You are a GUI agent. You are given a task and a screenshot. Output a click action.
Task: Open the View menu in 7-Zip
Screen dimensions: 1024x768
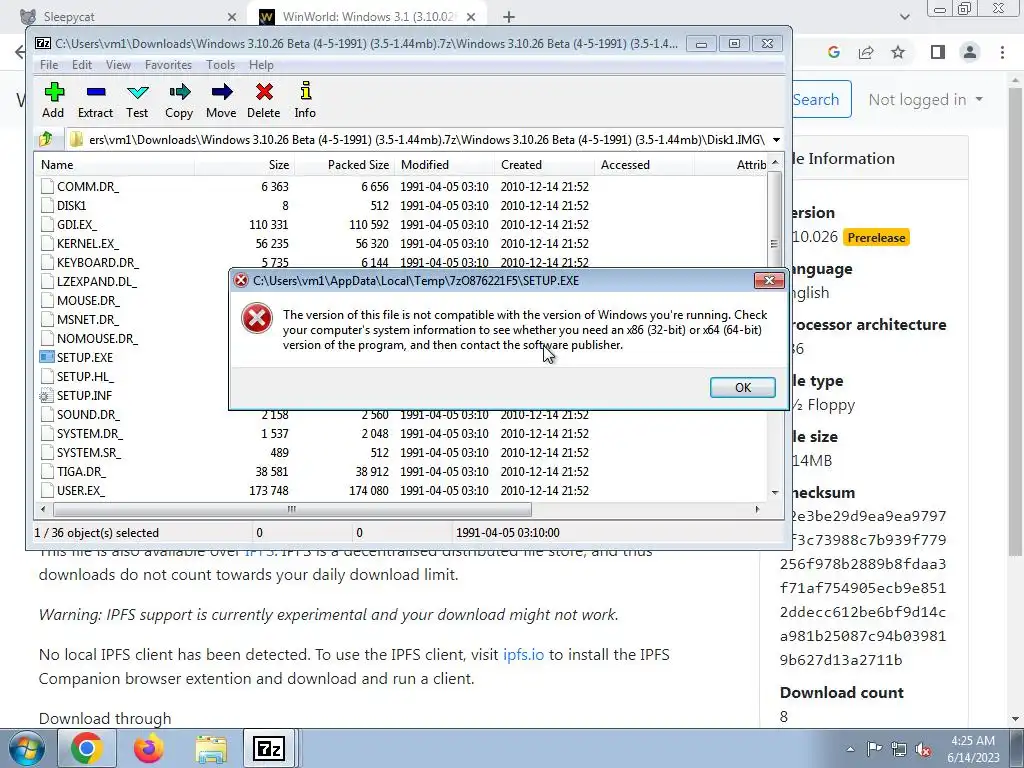pyautogui.click(x=118, y=65)
